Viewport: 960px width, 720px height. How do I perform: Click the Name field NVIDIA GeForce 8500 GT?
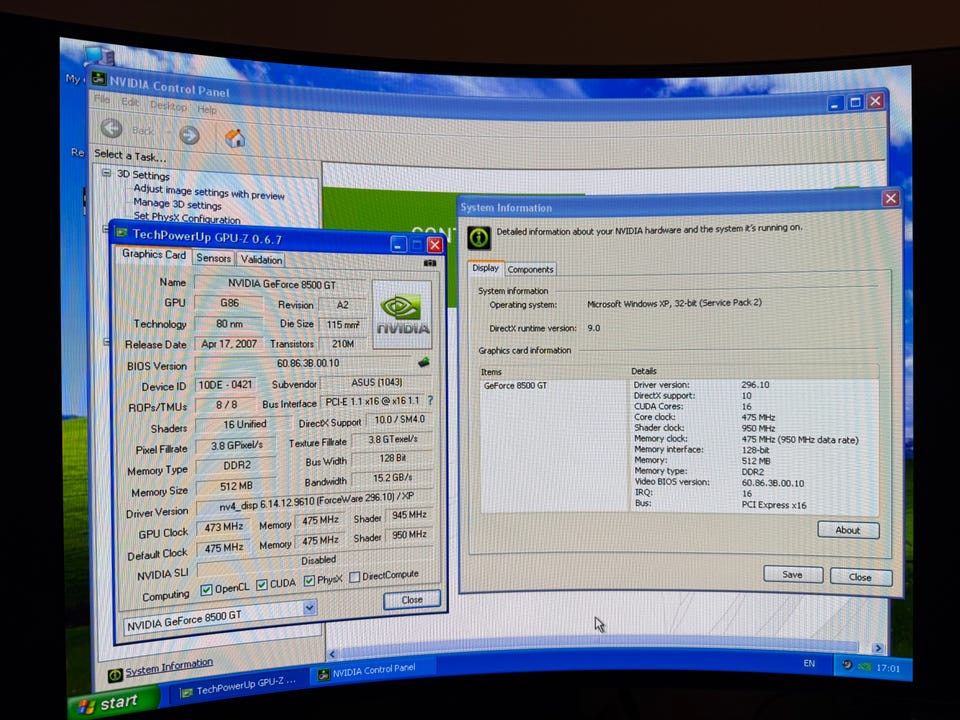click(281, 284)
